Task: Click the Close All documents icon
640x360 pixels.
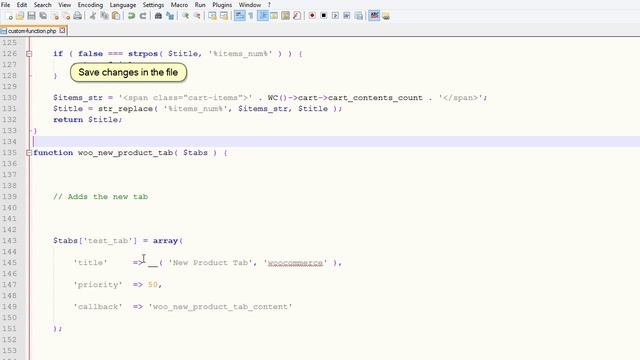Action: tap(66, 16)
